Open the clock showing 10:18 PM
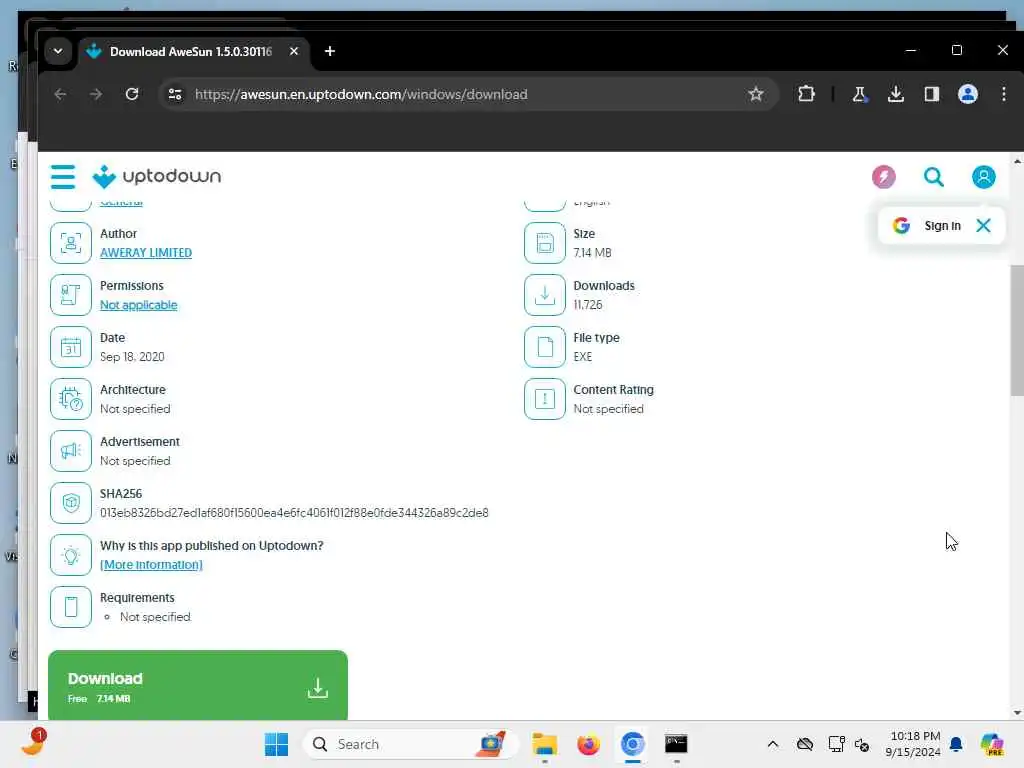The width and height of the screenshot is (1024, 768). pyautogui.click(x=912, y=744)
